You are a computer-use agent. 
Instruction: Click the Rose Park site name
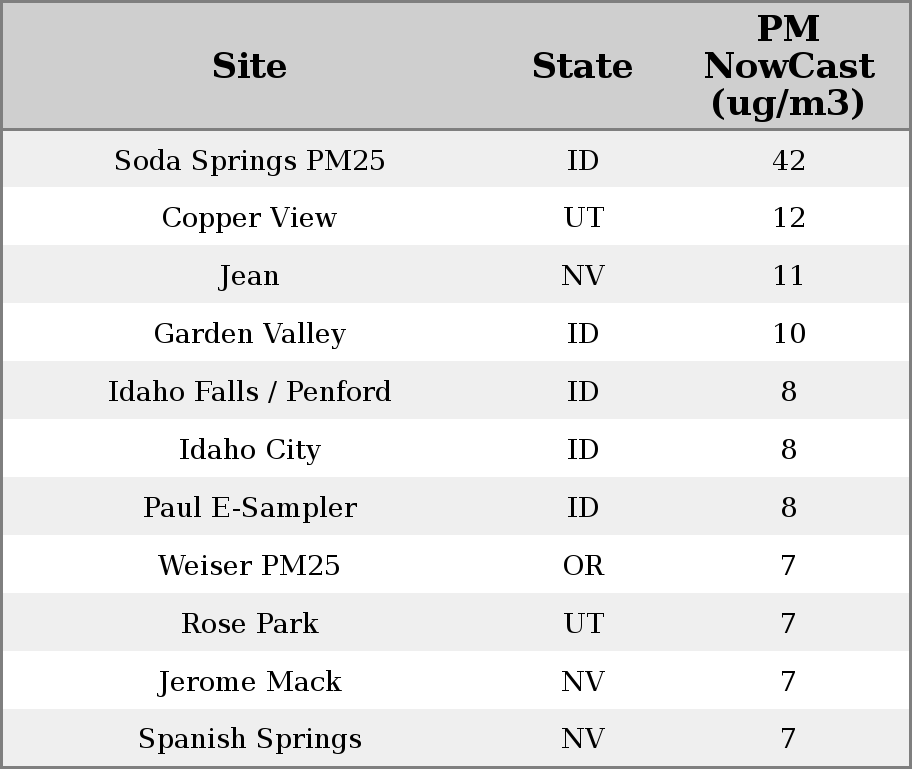(249, 624)
